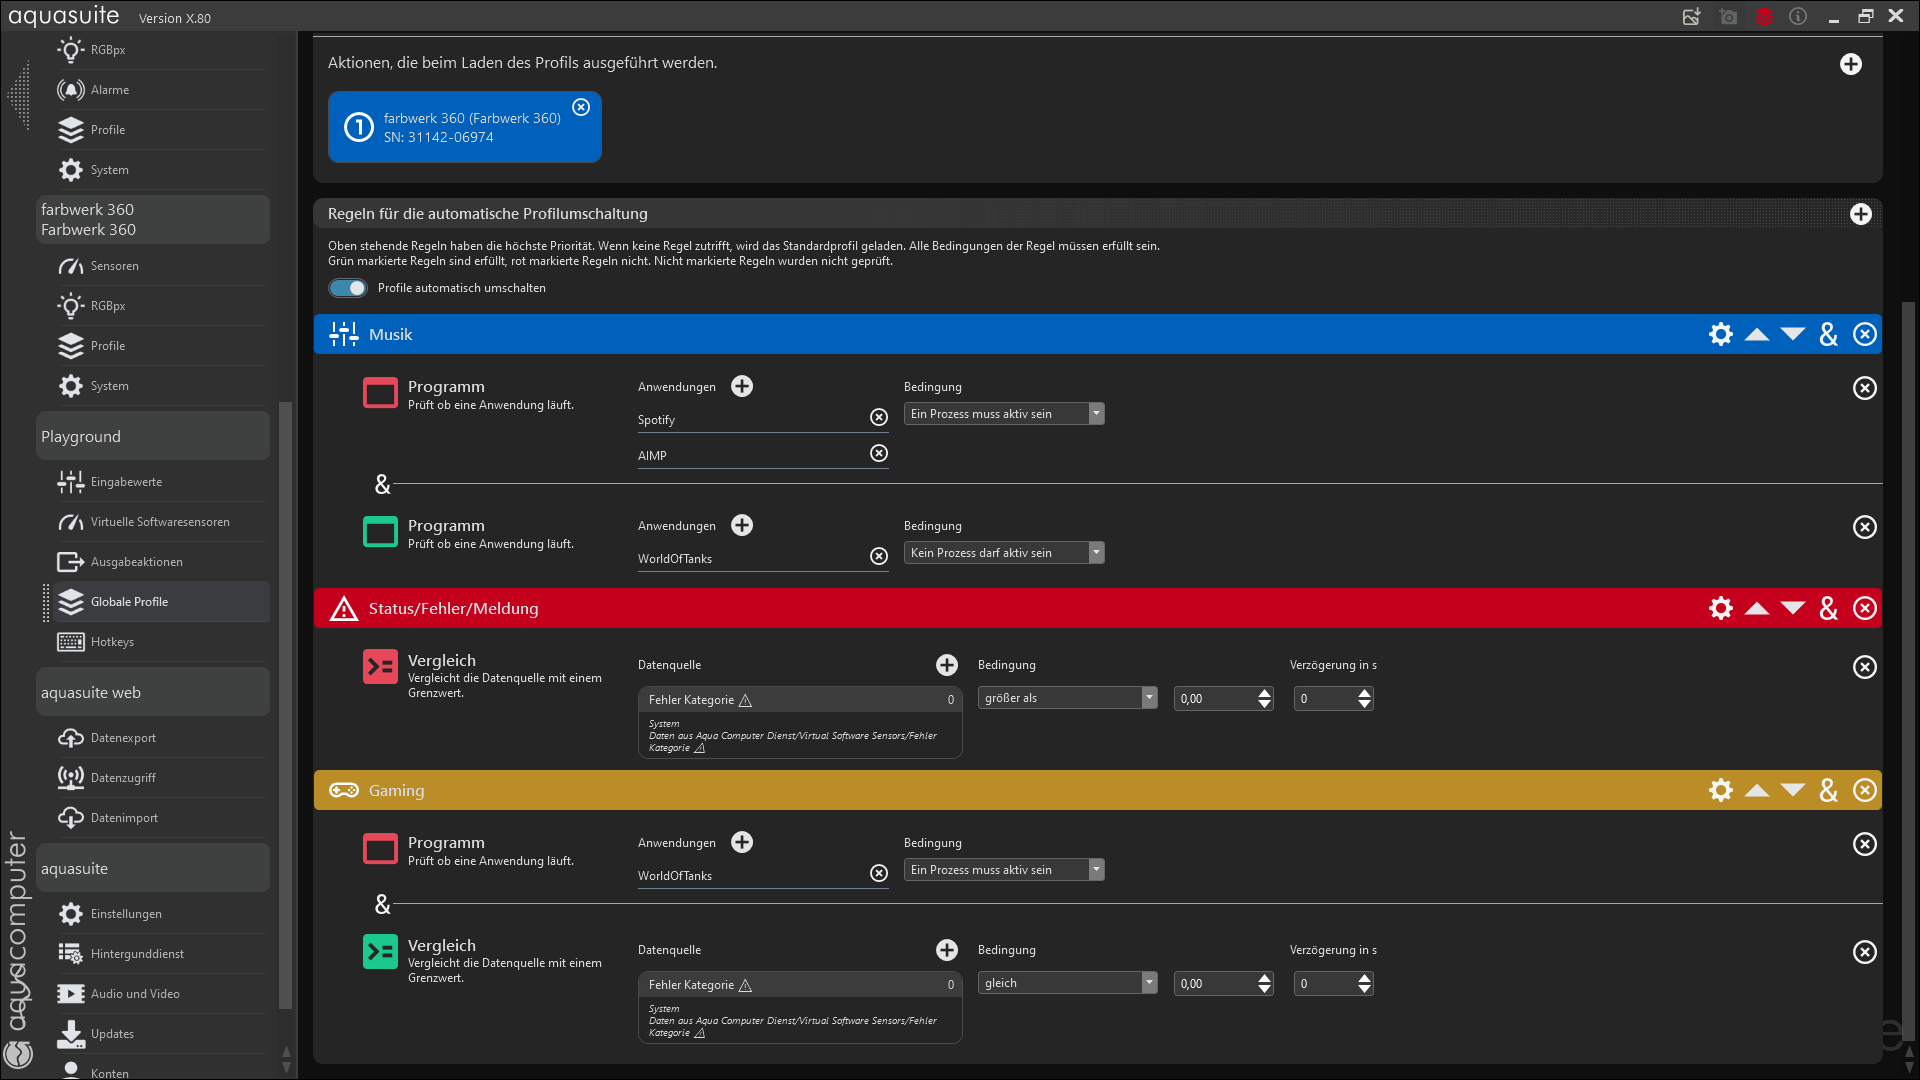Open 'größer als' condition dropdown

tap(1066, 698)
